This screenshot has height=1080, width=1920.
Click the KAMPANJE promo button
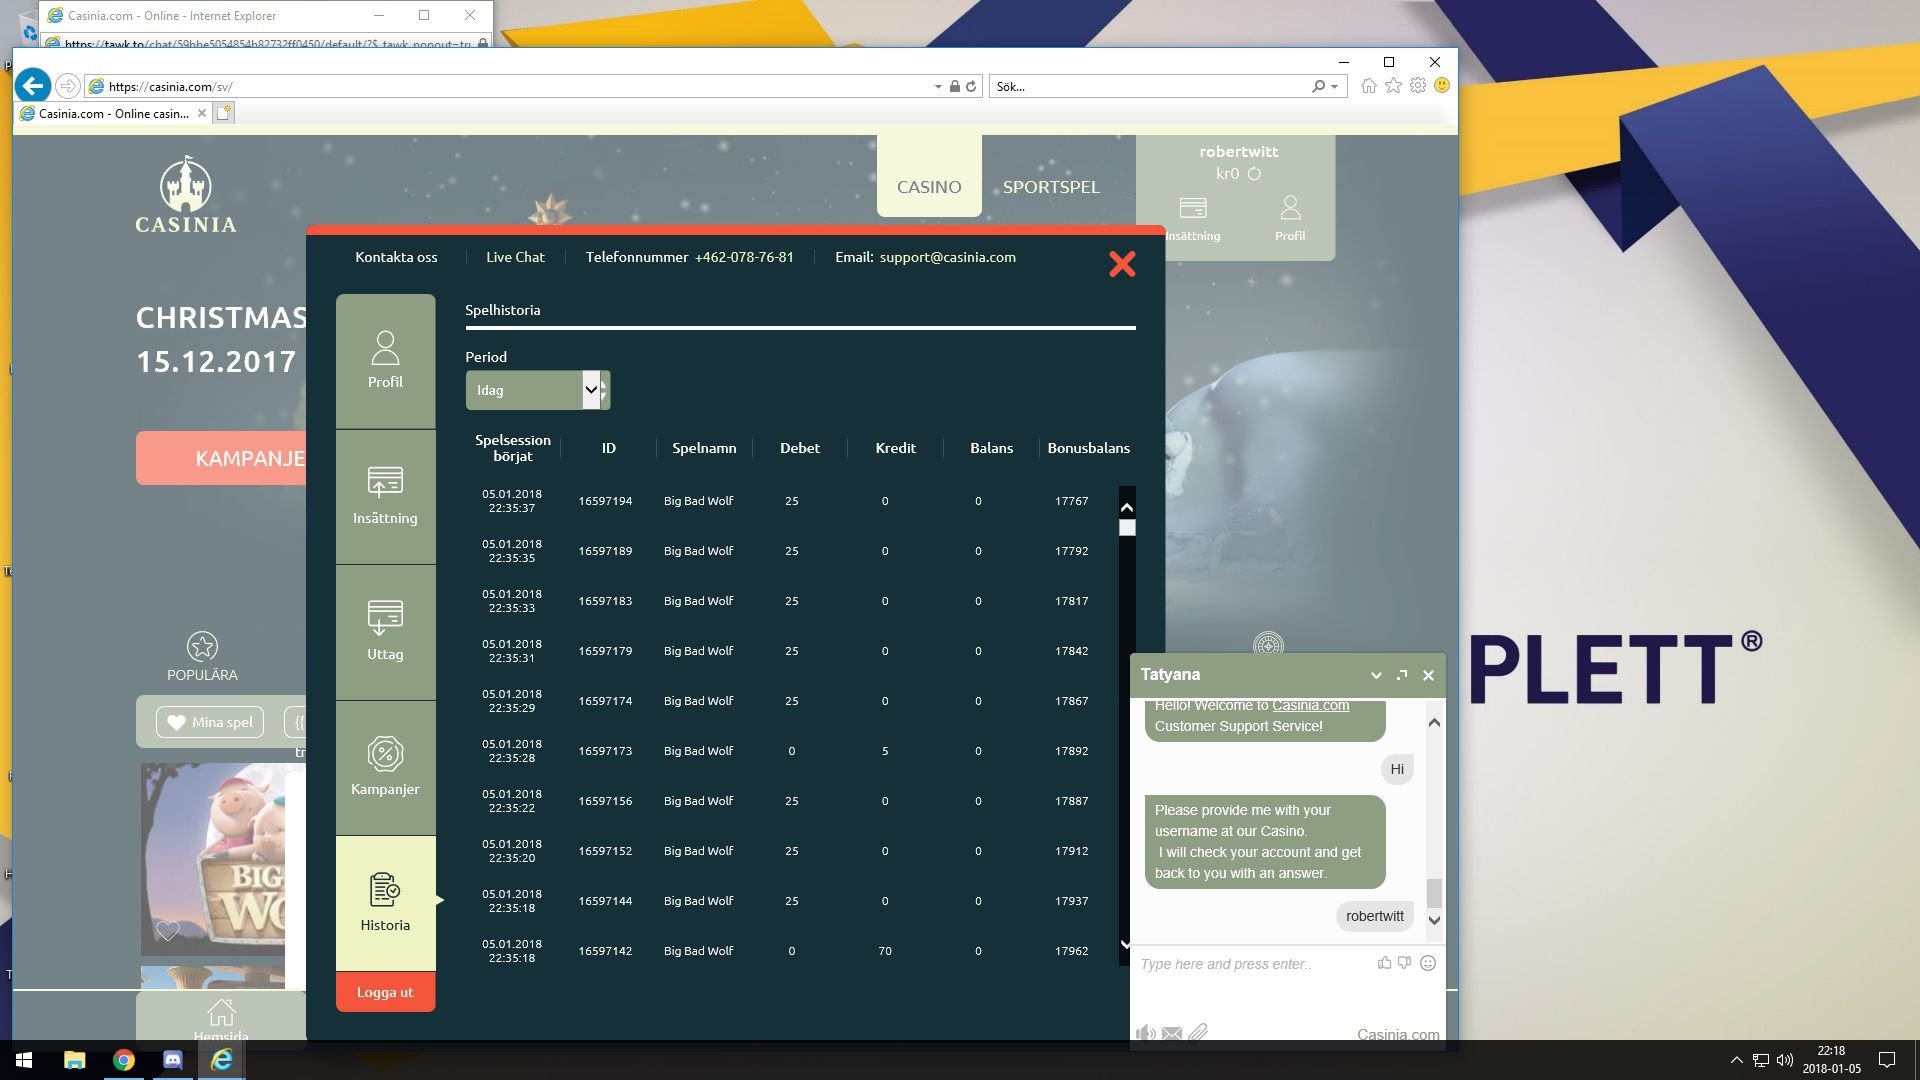[221, 458]
